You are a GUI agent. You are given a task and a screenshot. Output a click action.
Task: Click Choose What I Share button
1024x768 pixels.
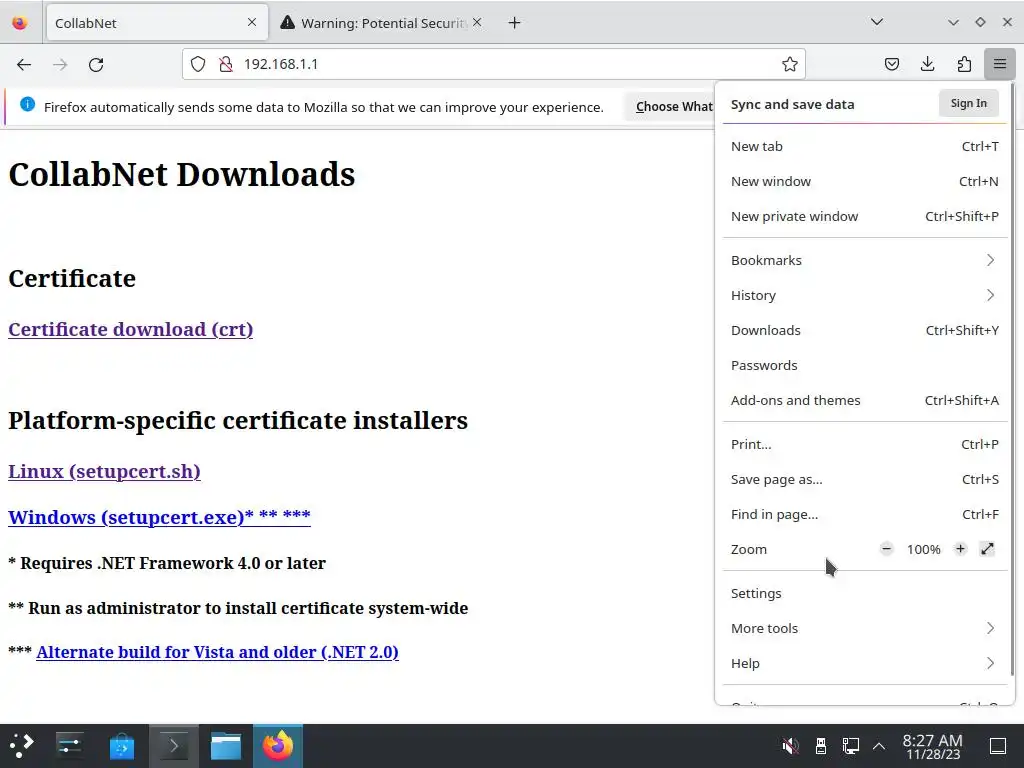tap(670, 106)
